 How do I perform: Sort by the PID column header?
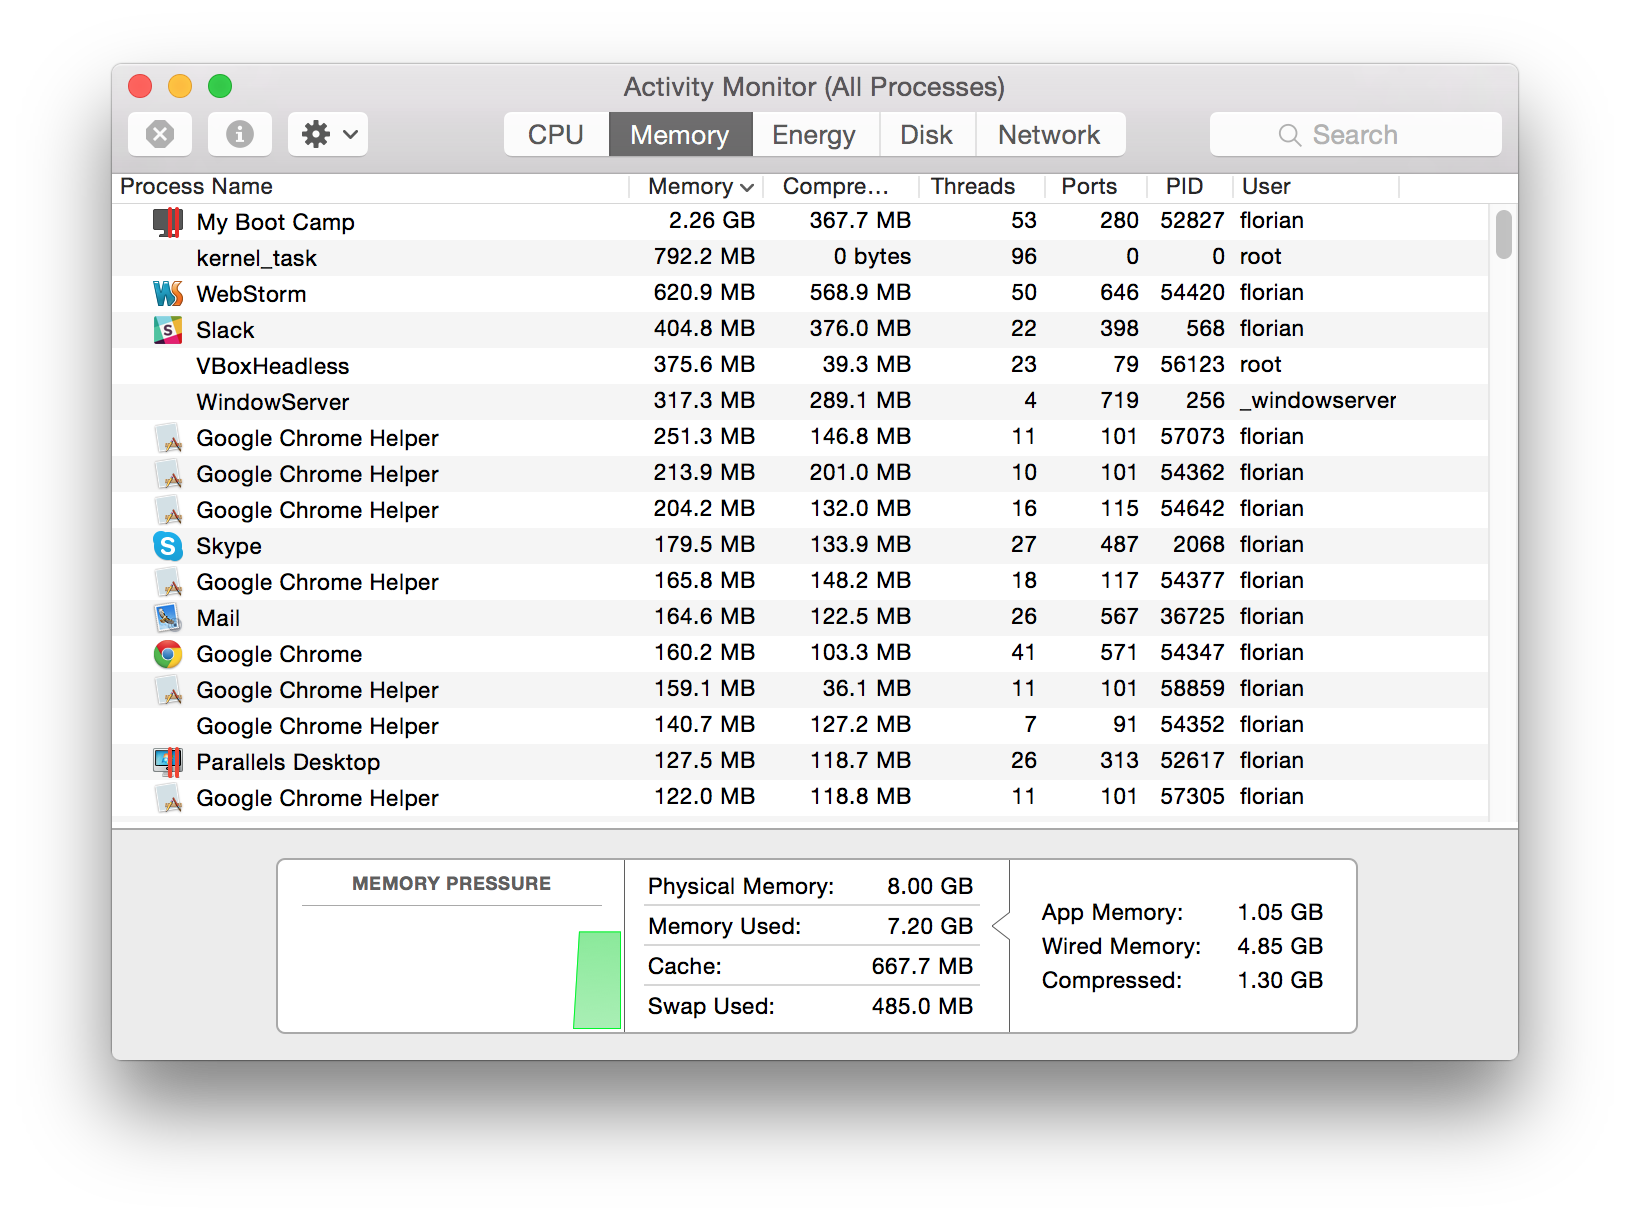point(1184,187)
